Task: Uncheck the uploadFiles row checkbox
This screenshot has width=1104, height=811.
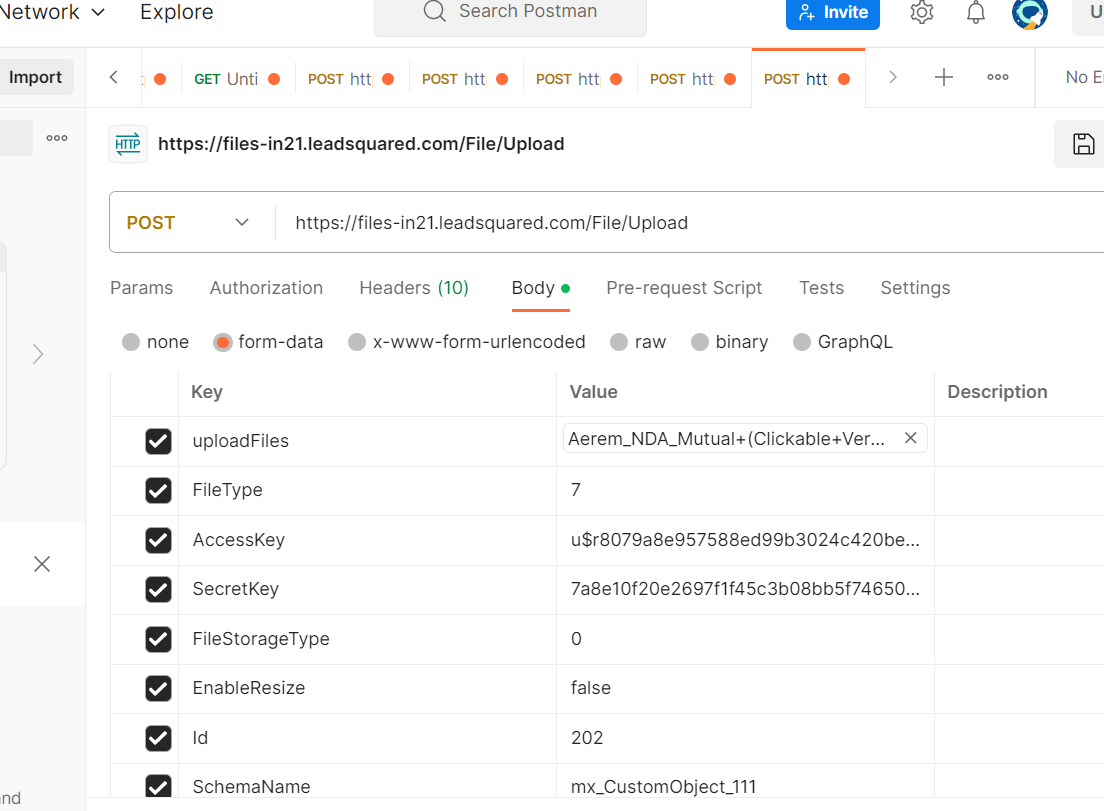Action: click(x=158, y=441)
